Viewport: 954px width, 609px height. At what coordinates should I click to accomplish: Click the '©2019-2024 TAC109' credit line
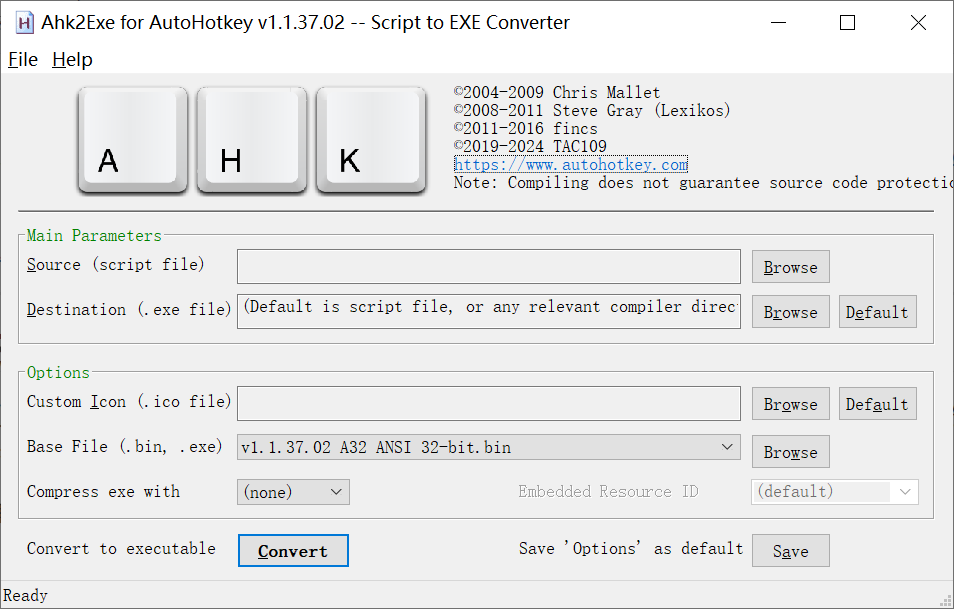[530, 146]
